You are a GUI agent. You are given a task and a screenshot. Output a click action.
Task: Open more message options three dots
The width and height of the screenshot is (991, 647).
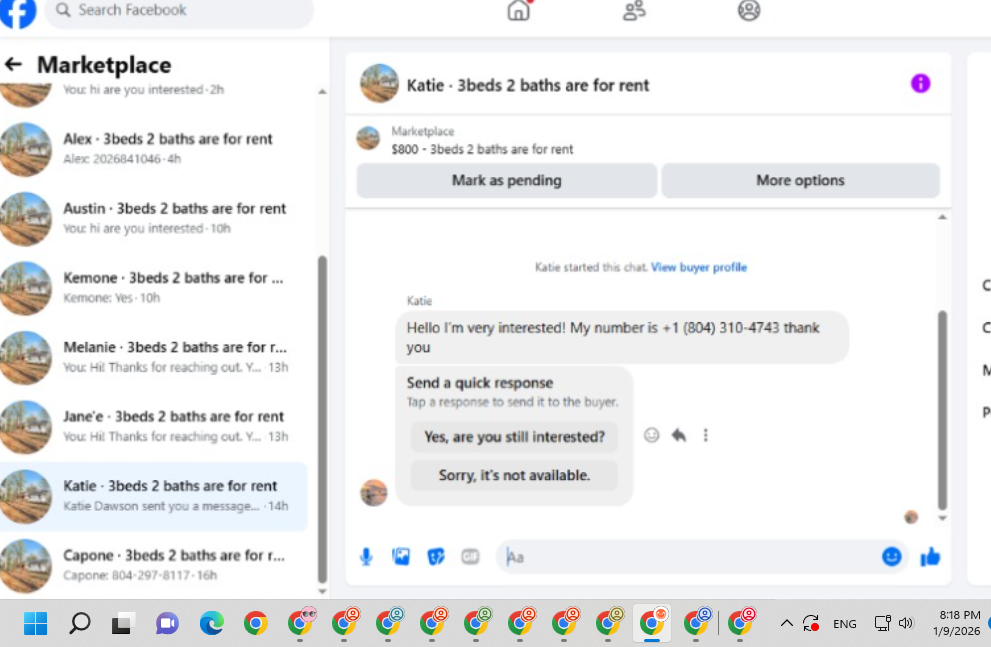705,435
